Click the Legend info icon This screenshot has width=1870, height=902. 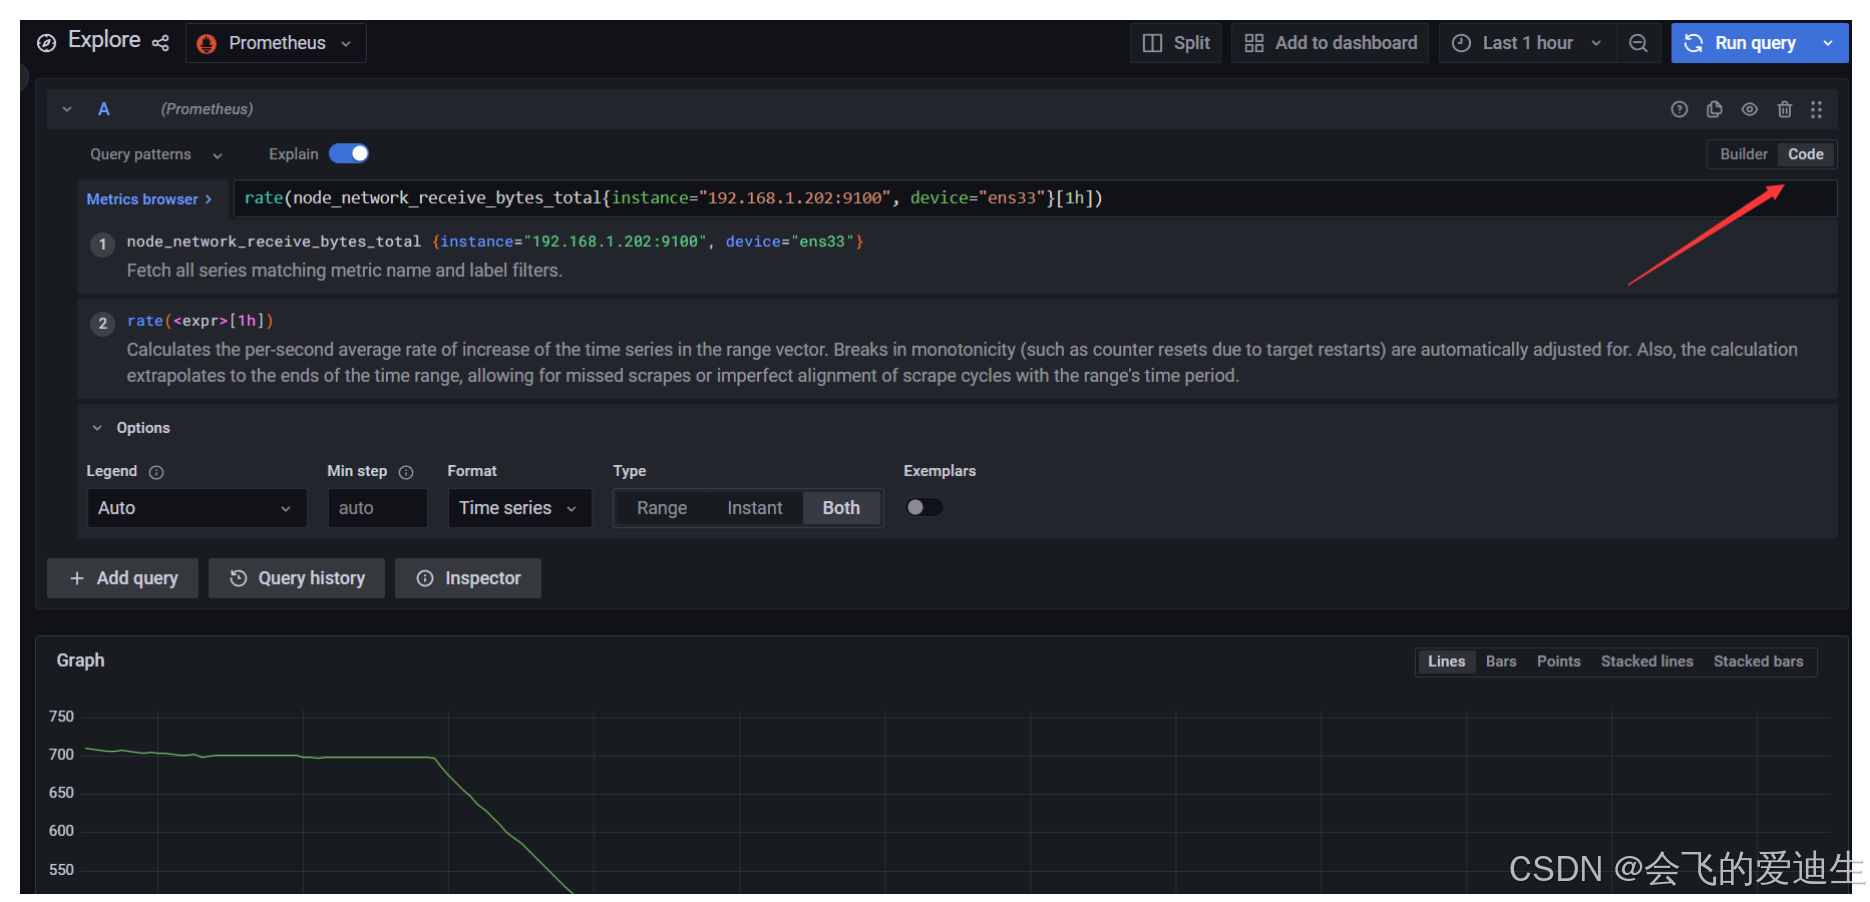pyautogui.click(x=156, y=472)
